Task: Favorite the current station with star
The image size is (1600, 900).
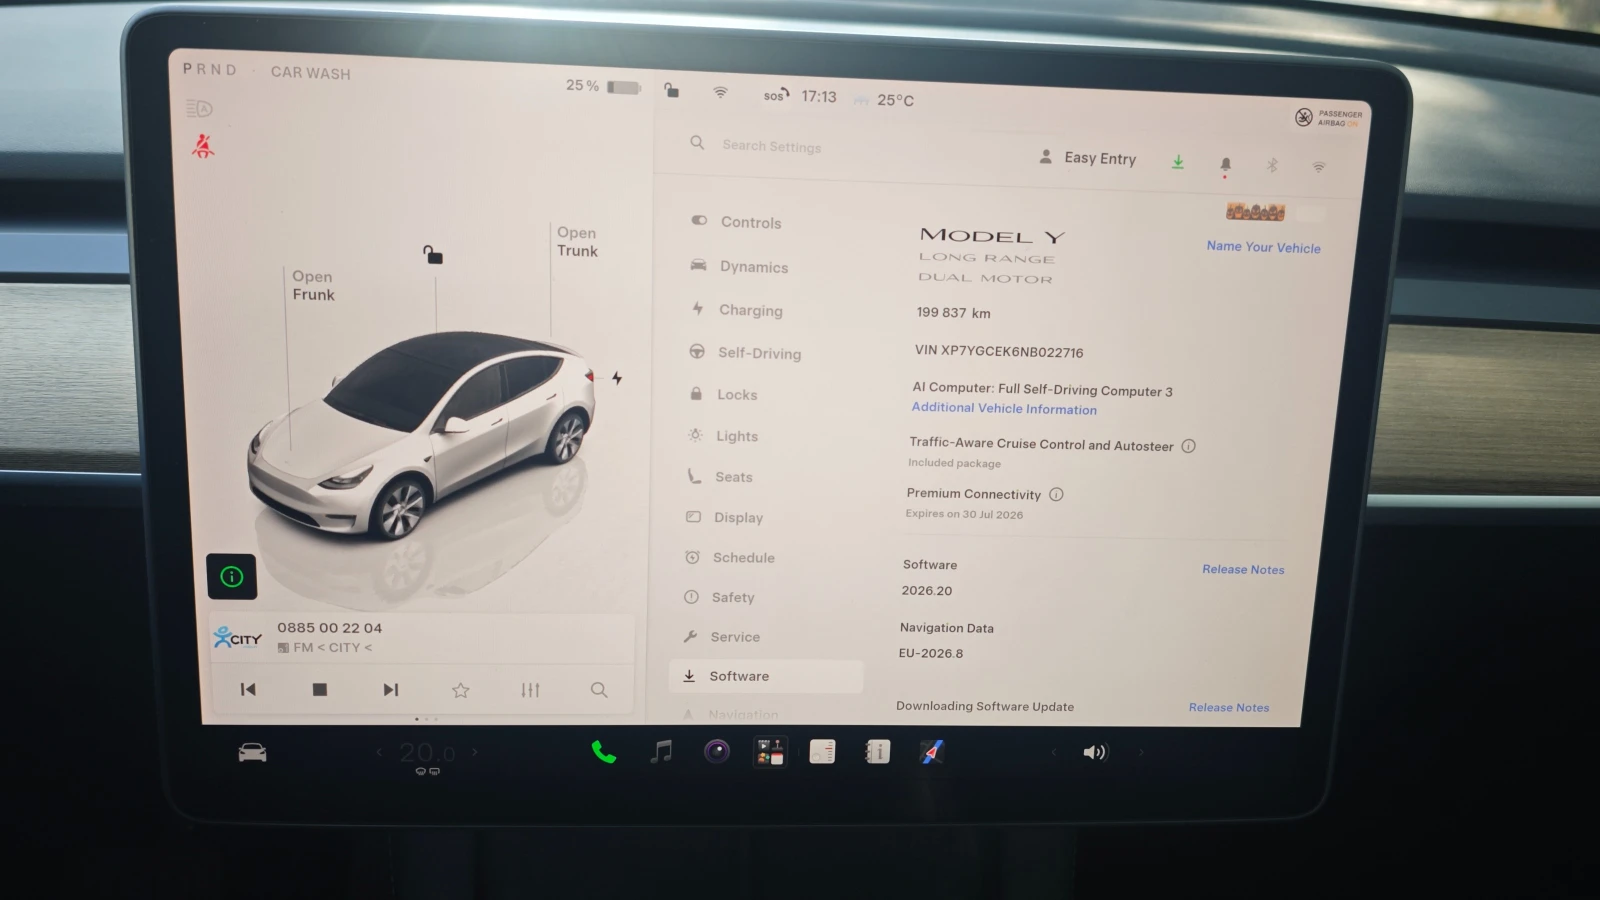Action: 460,690
